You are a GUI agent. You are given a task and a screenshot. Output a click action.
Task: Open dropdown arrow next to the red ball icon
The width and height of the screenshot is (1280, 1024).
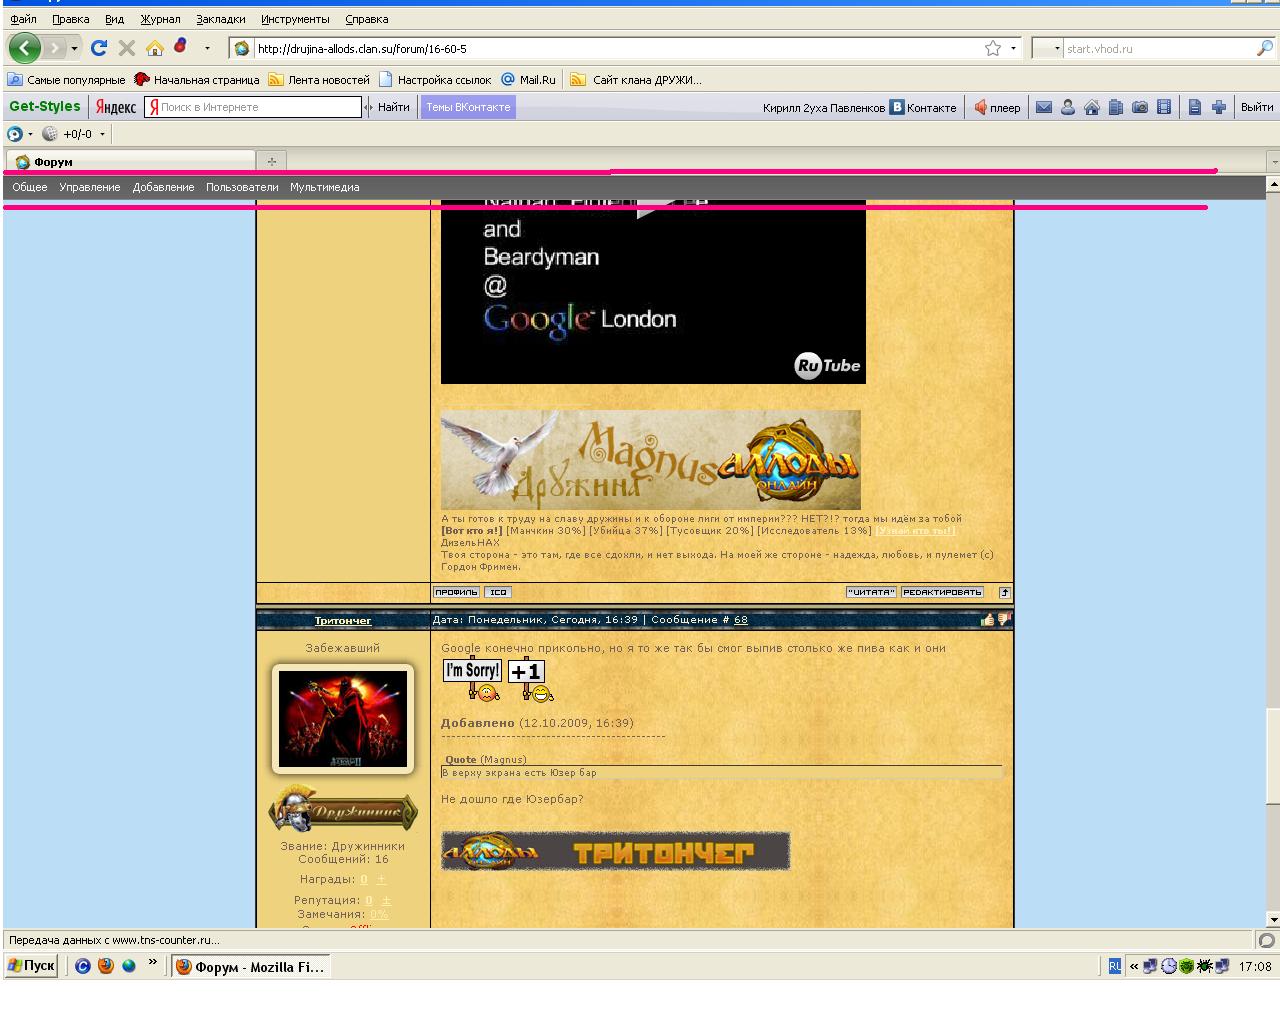pos(207,48)
